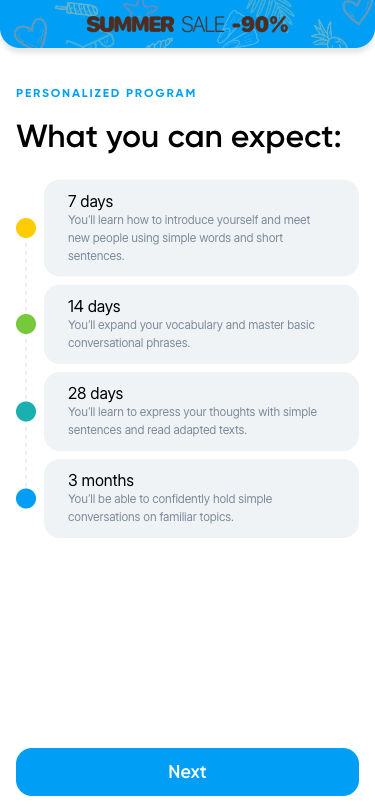The image size is (375, 812).
Task: Click the 28 days title text
Action: (95, 394)
